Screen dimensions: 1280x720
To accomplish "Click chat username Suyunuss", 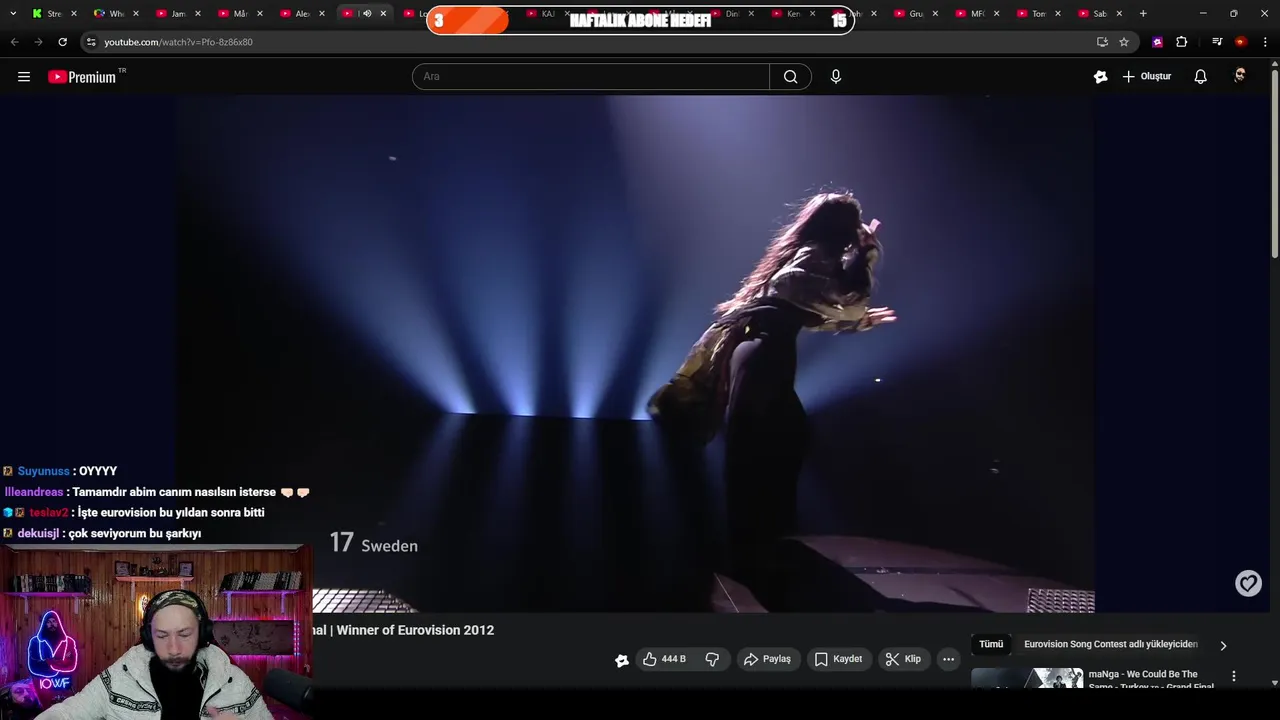I will (43, 471).
